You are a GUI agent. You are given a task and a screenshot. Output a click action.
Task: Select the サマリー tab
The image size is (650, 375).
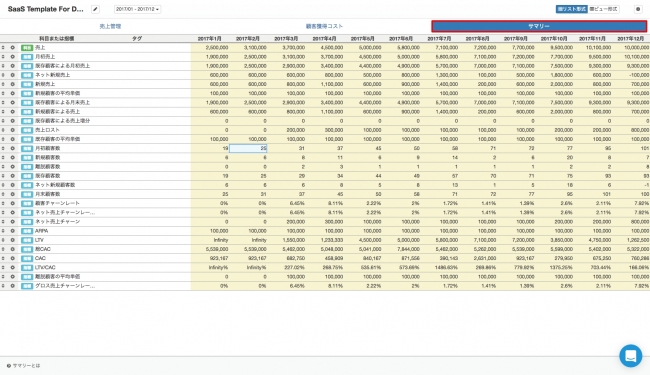539,26
